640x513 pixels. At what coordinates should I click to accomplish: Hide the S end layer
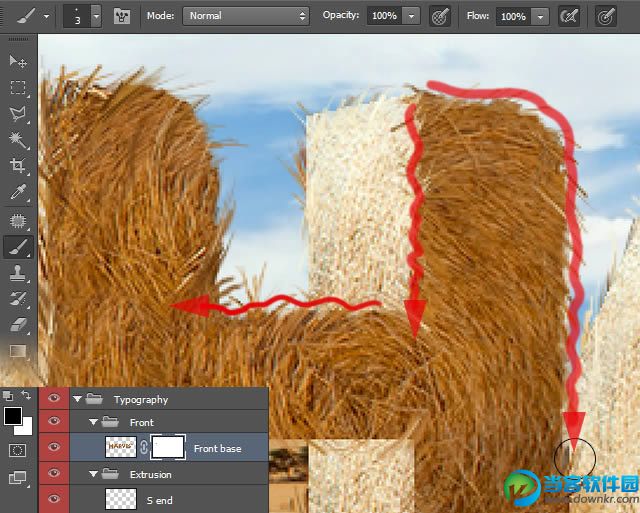point(54,499)
